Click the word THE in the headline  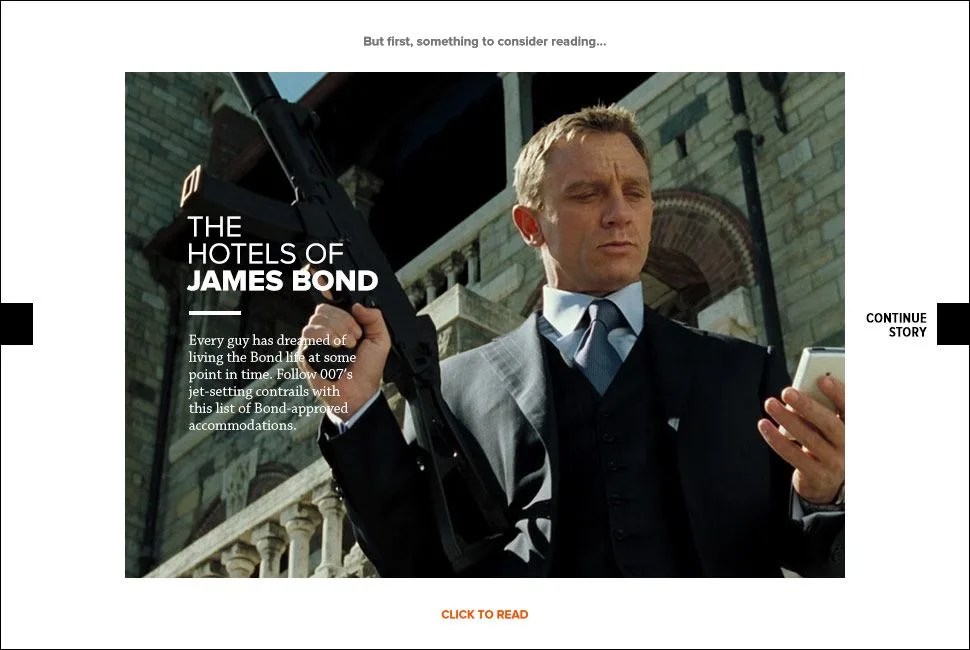coord(214,226)
